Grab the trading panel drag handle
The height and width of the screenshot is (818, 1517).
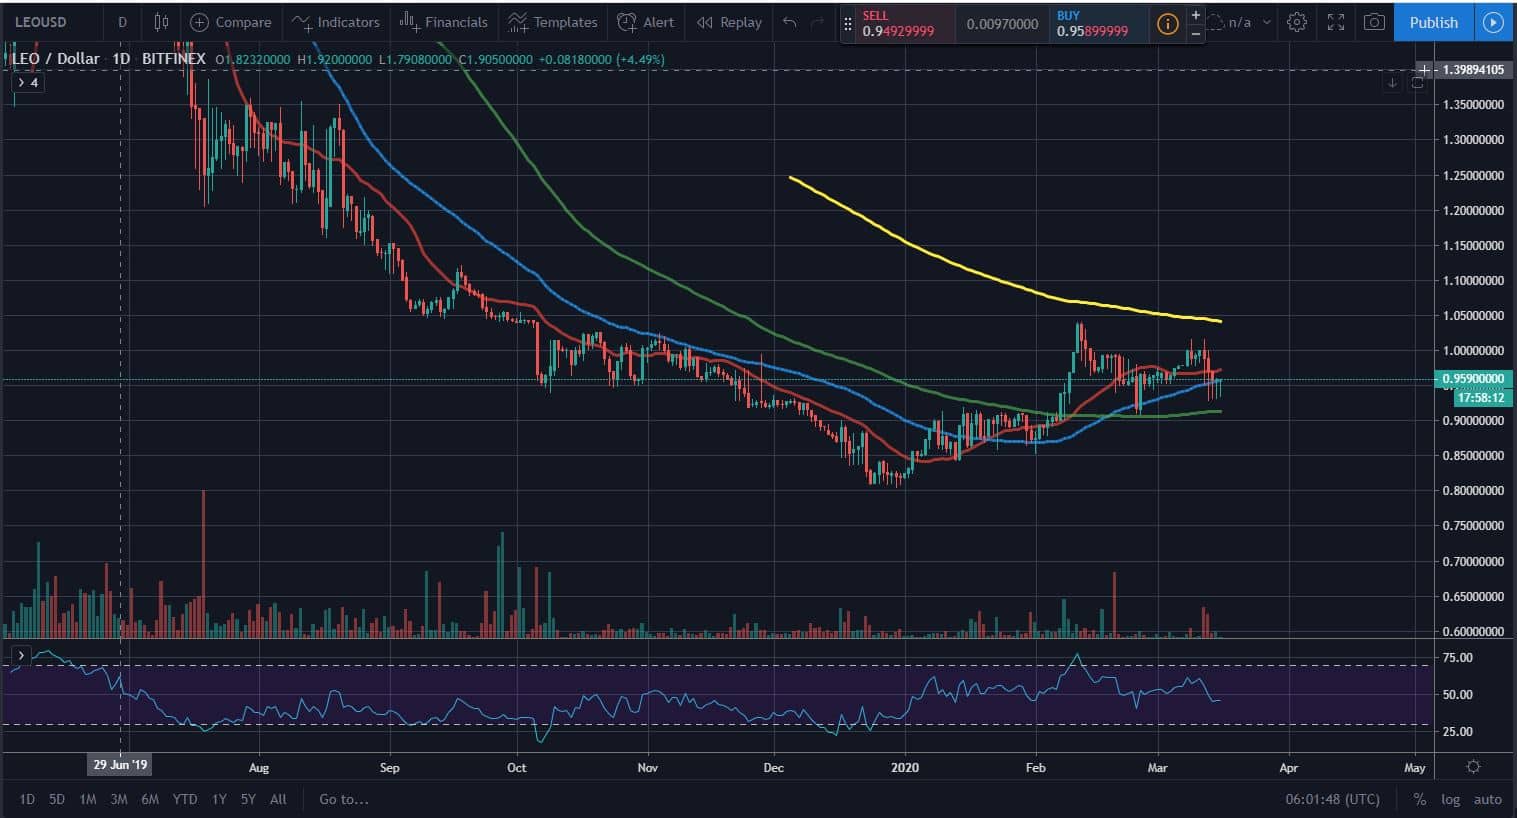[848, 23]
